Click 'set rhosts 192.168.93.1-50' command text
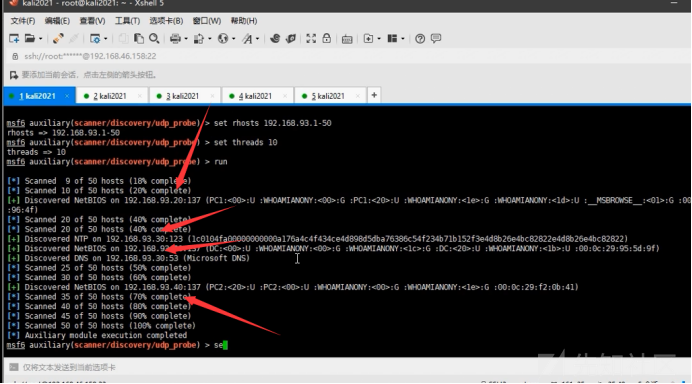 pos(272,123)
